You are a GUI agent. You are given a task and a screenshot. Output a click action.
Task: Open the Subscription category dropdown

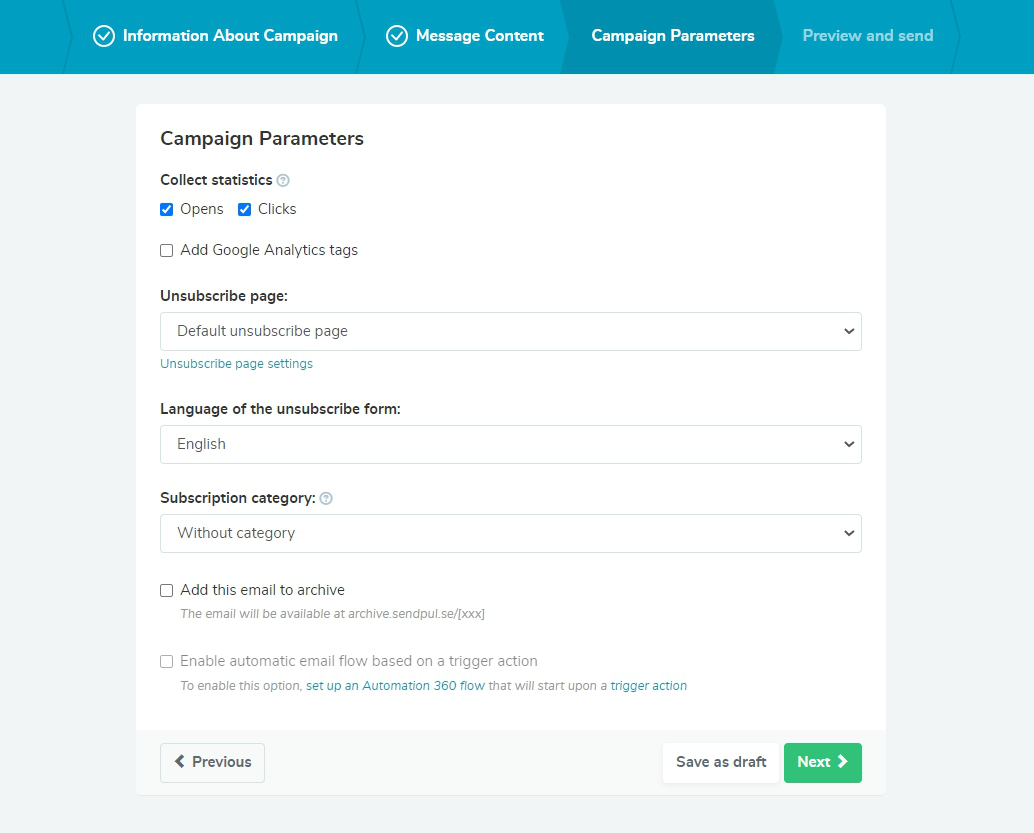click(510, 533)
